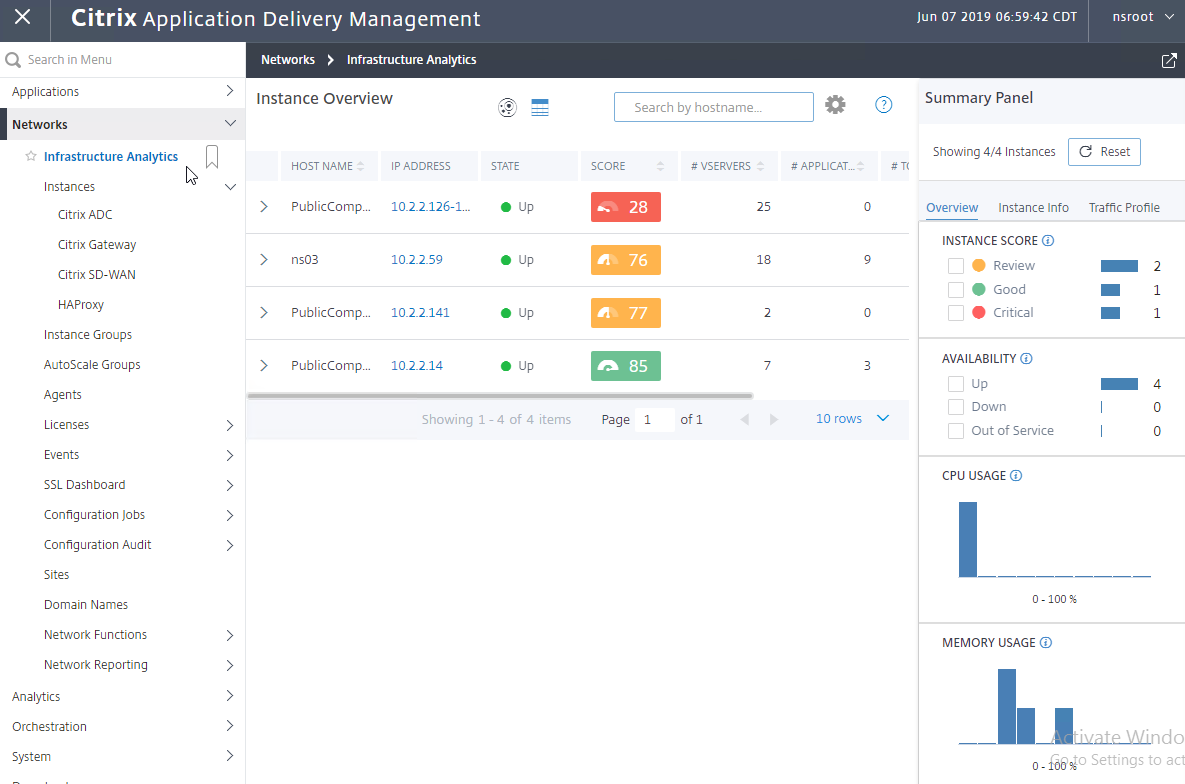Click the search magnifier icon in menu
The height and width of the screenshot is (784, 1185).
(13, 60)
